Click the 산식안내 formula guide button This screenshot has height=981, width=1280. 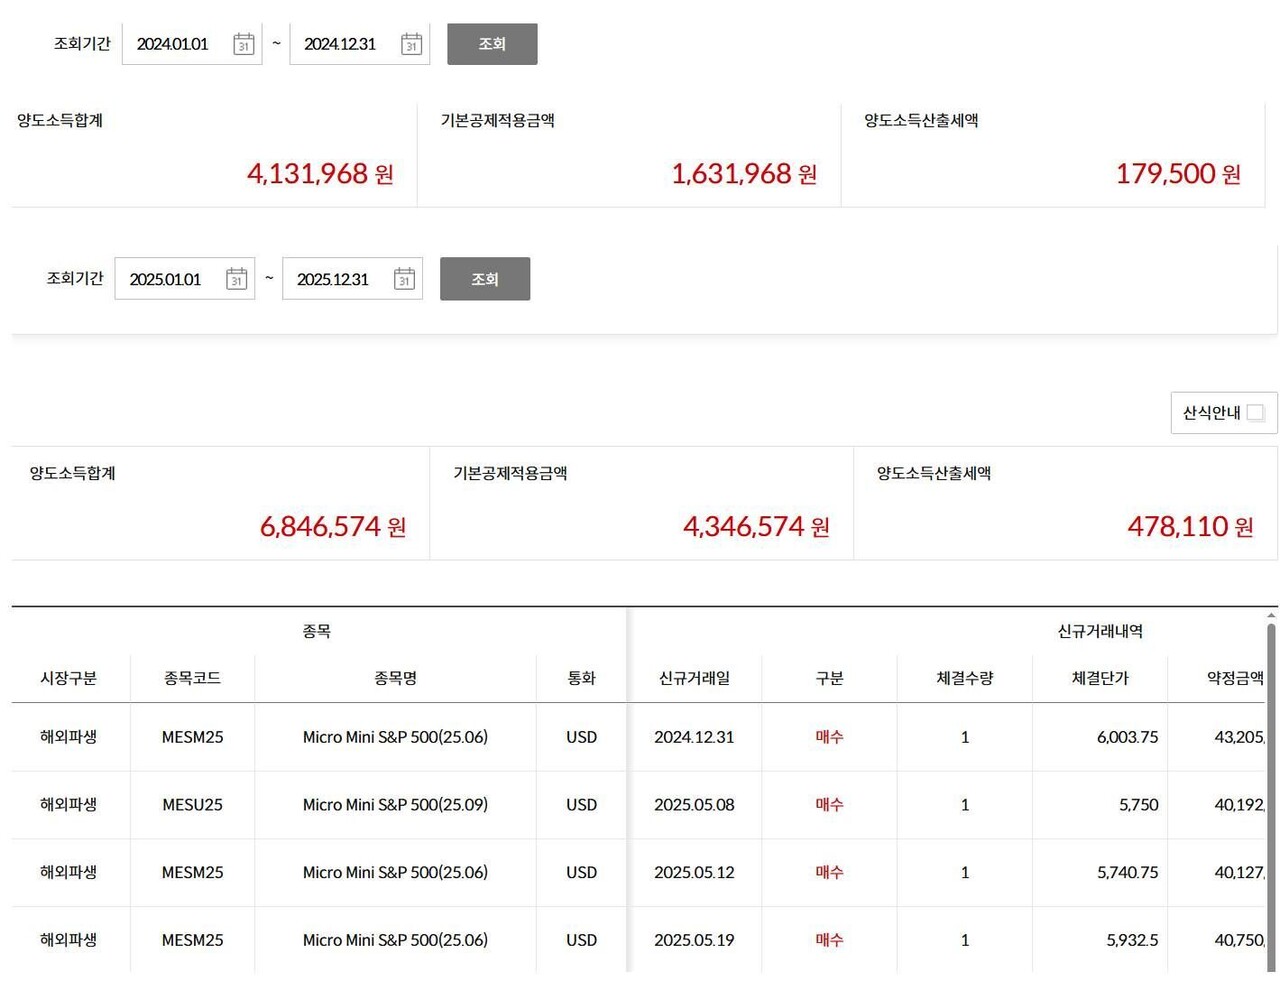[1223, 413]
